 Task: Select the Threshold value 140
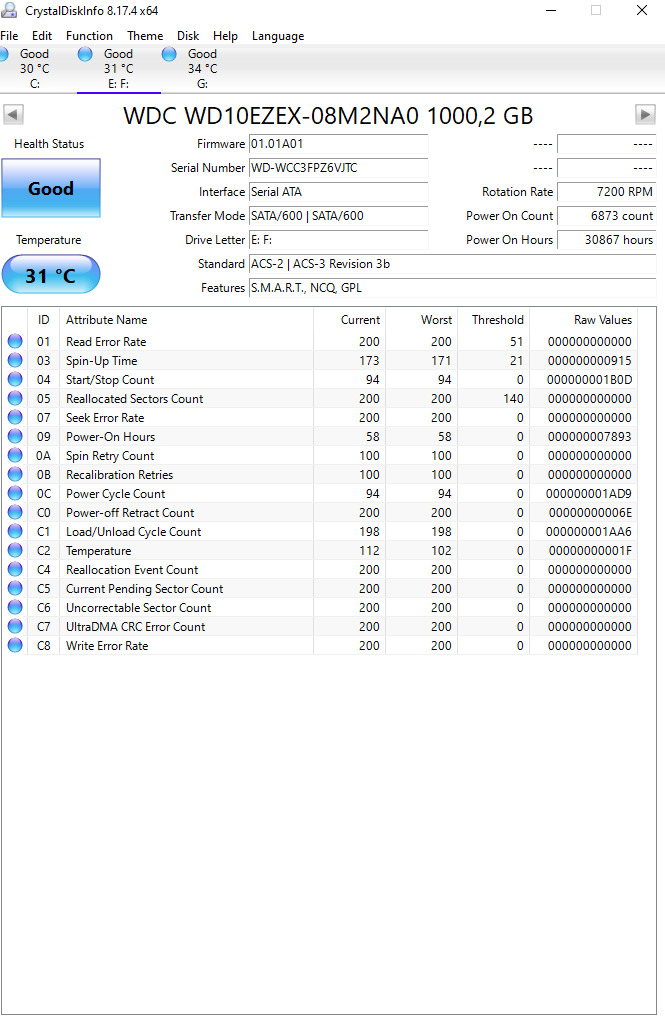(x=514, y=399)
